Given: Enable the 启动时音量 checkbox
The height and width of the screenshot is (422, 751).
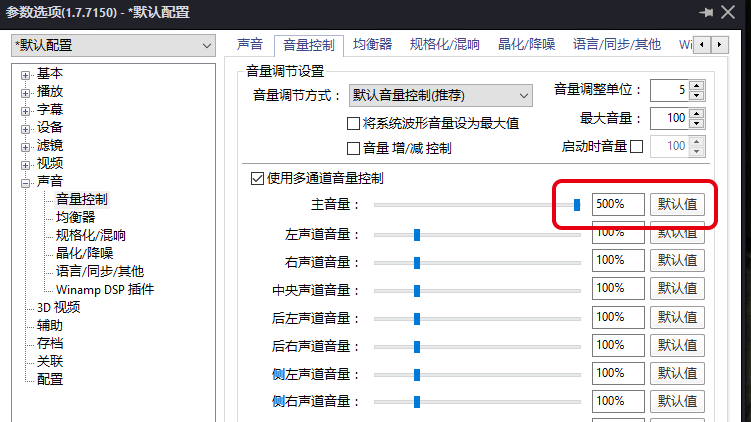Looking at the screenshot, I should pyautogui.click(x=637, y=147).
